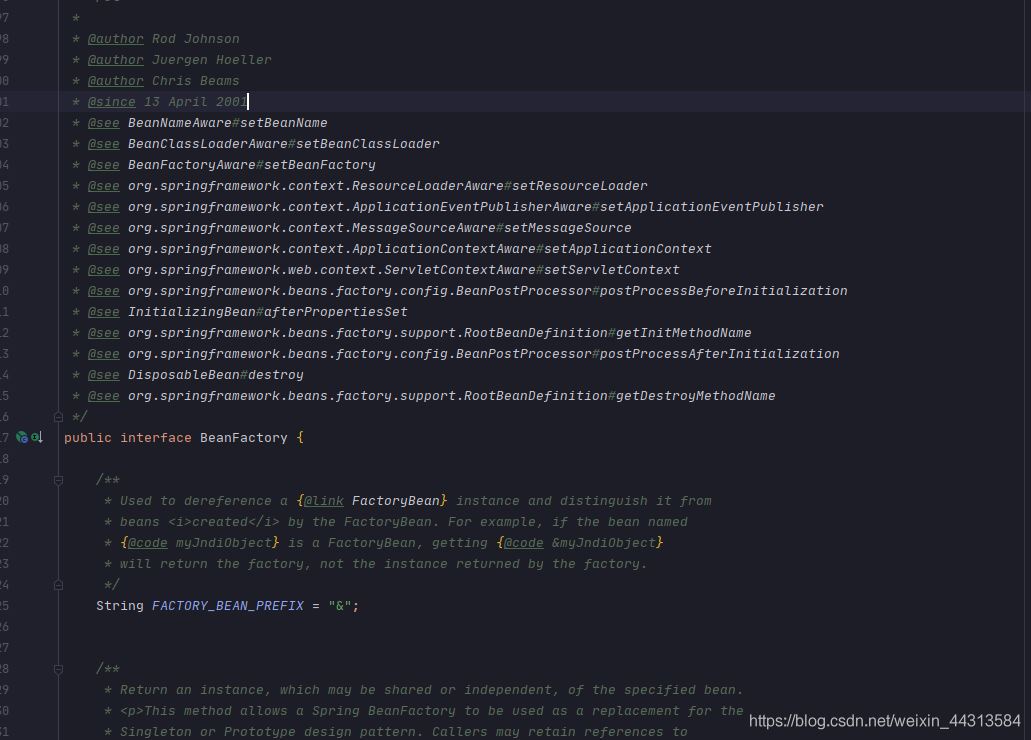
Task: Open BeanPostProcessor#postProcessBeforeInitialization reference
Action: pyautogui.click(x=487, y=291)
